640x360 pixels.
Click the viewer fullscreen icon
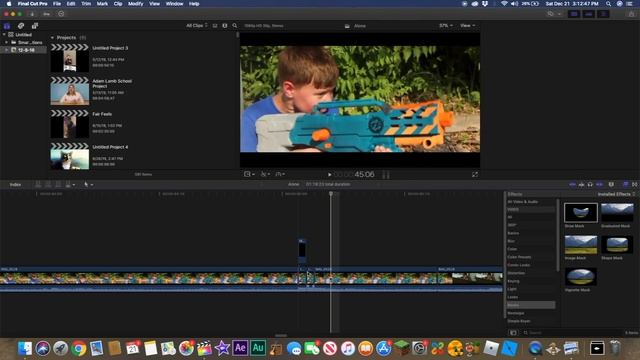(x=475, y=174)
